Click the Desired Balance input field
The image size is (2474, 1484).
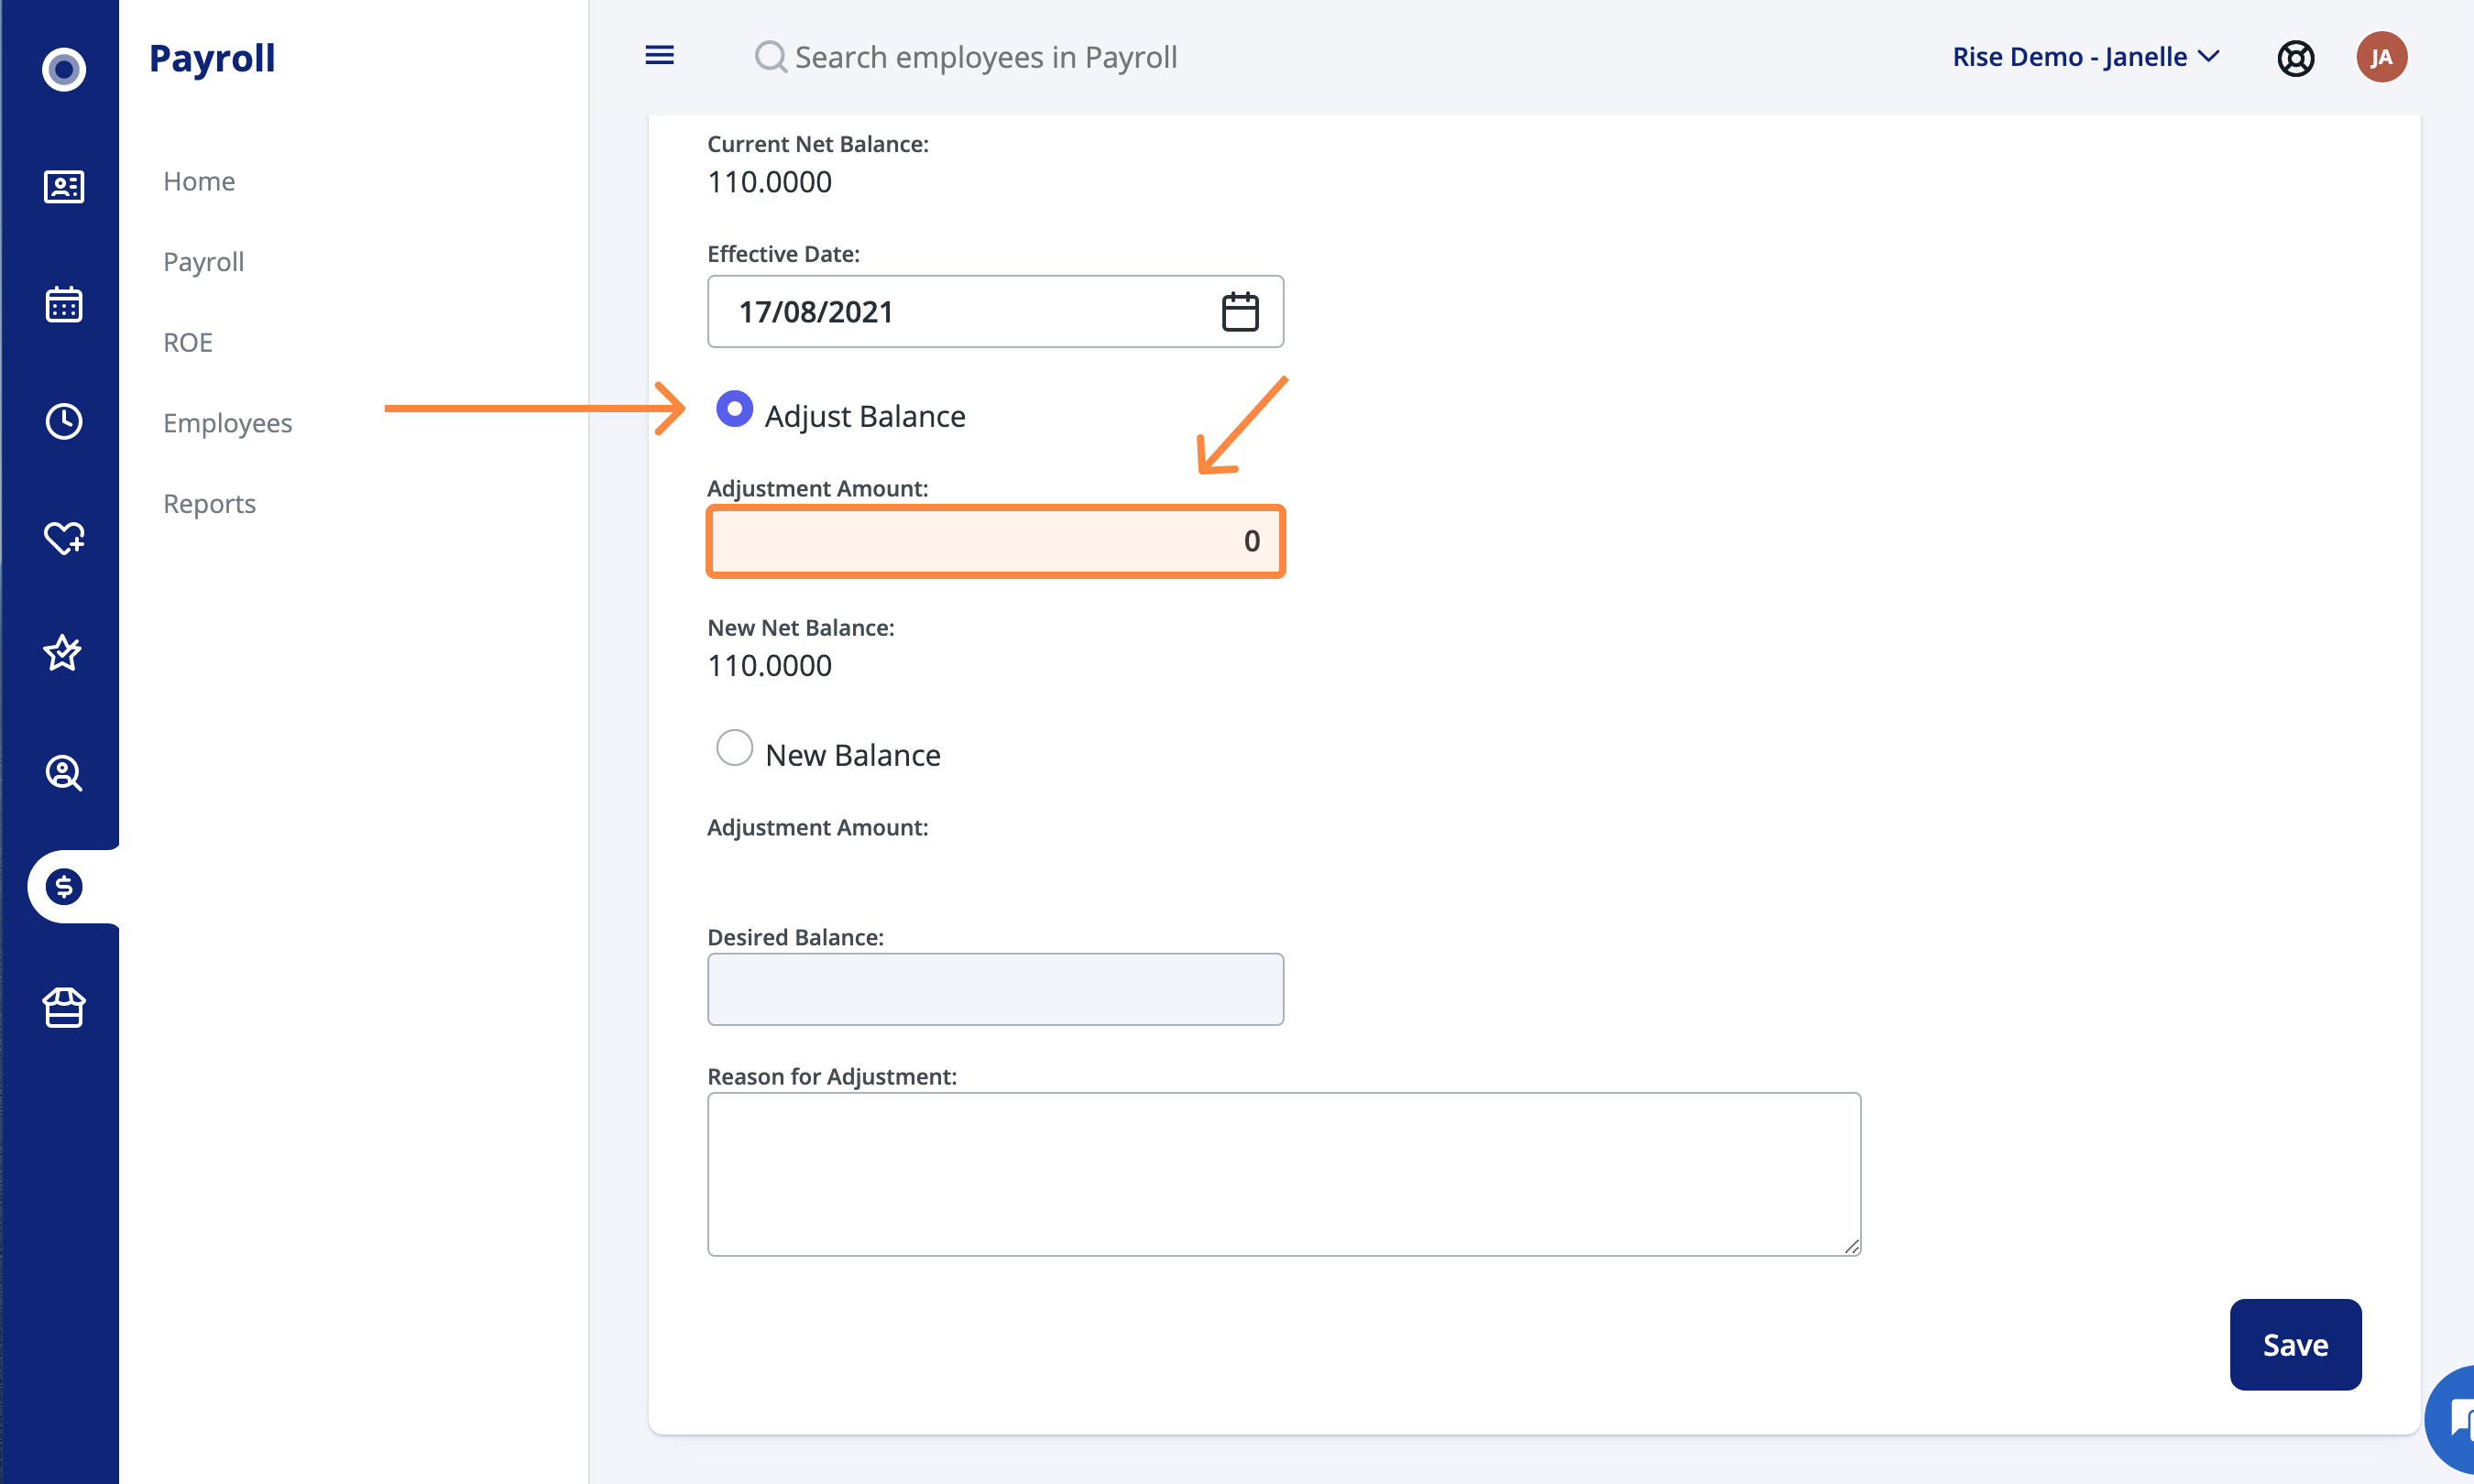(x=995, y=989)
